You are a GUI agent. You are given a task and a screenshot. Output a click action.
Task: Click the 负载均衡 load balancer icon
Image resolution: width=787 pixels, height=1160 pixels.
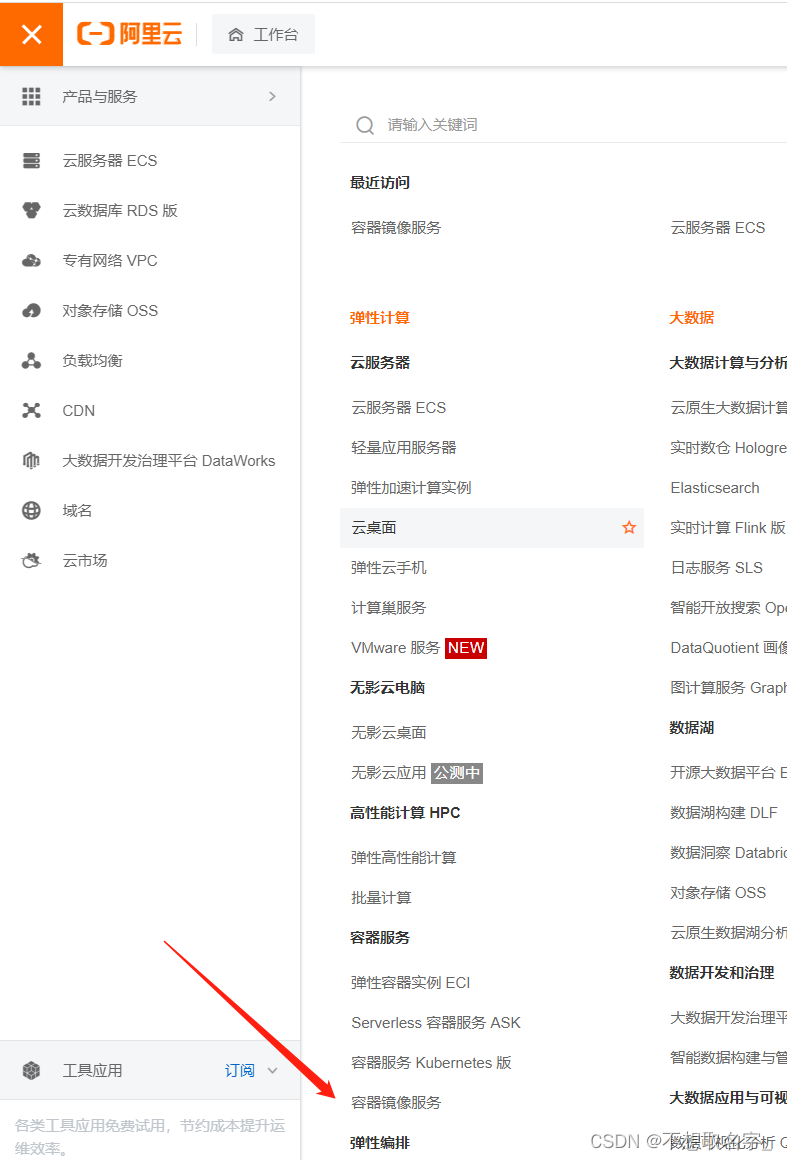(x=31, y=360)
